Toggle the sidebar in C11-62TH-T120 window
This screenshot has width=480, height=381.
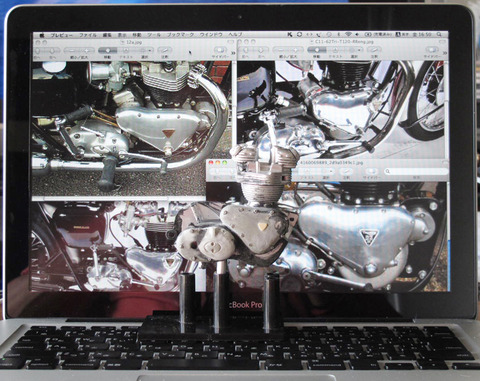[x=432, y=50]
